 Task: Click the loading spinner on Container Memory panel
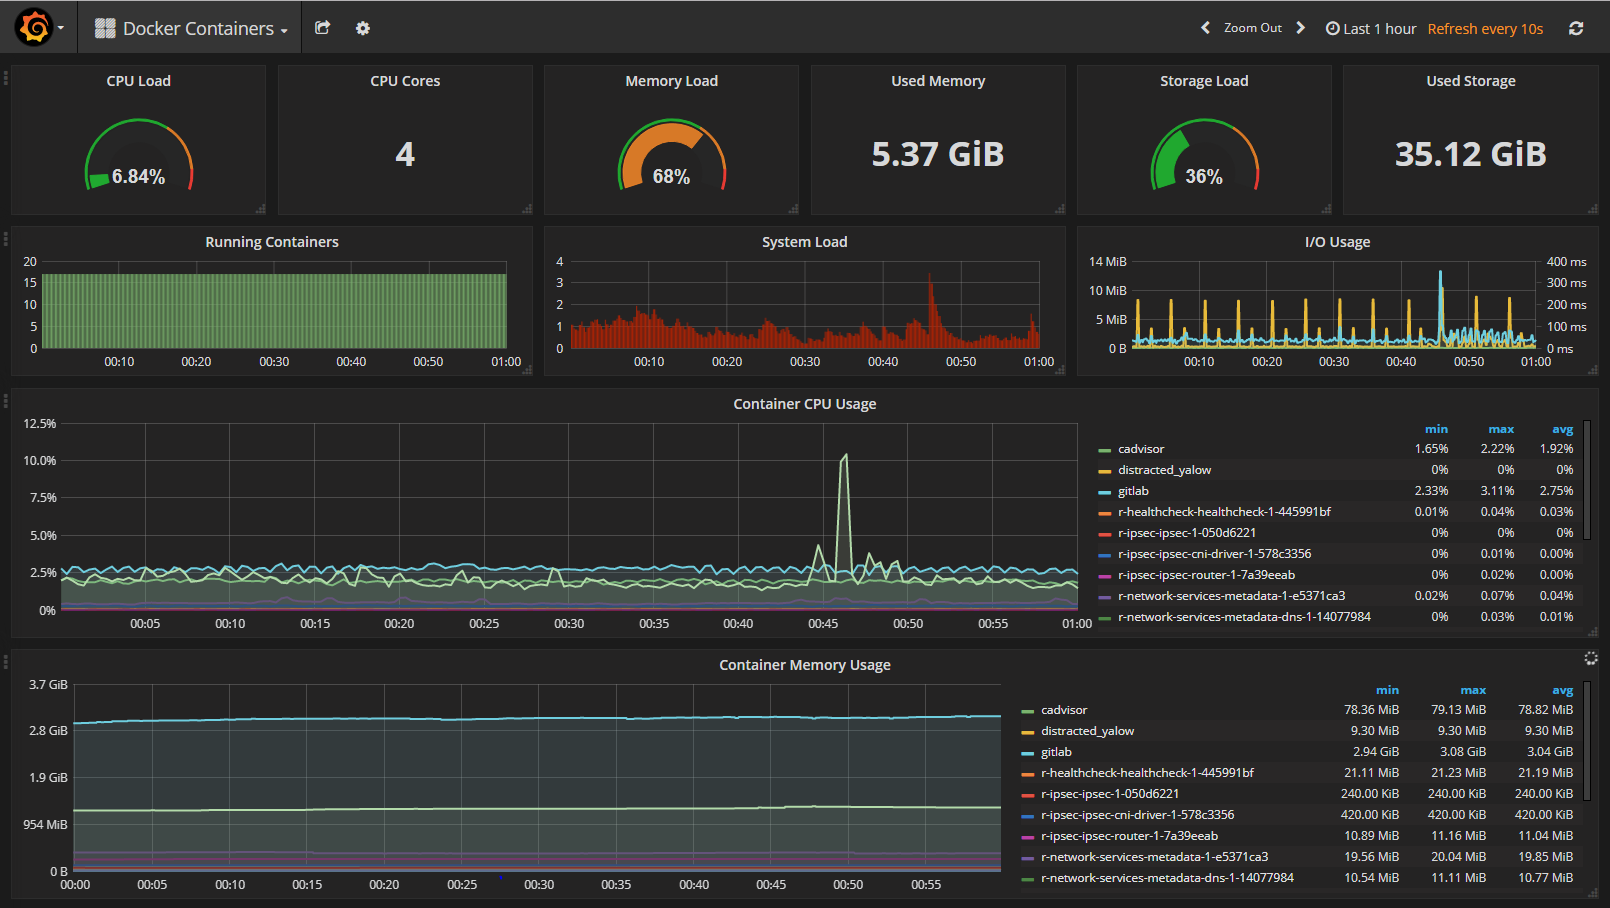pyautogui.click(x=1591, y=658)
